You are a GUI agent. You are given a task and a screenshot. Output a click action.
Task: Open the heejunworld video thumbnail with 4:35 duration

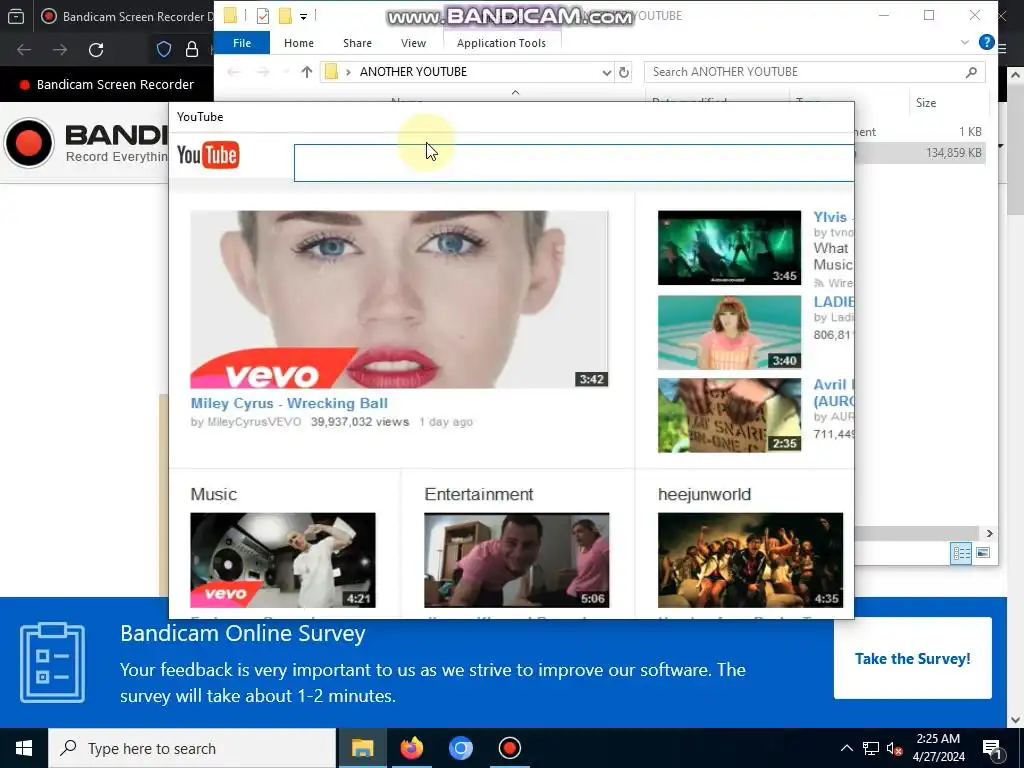[750, 560]
